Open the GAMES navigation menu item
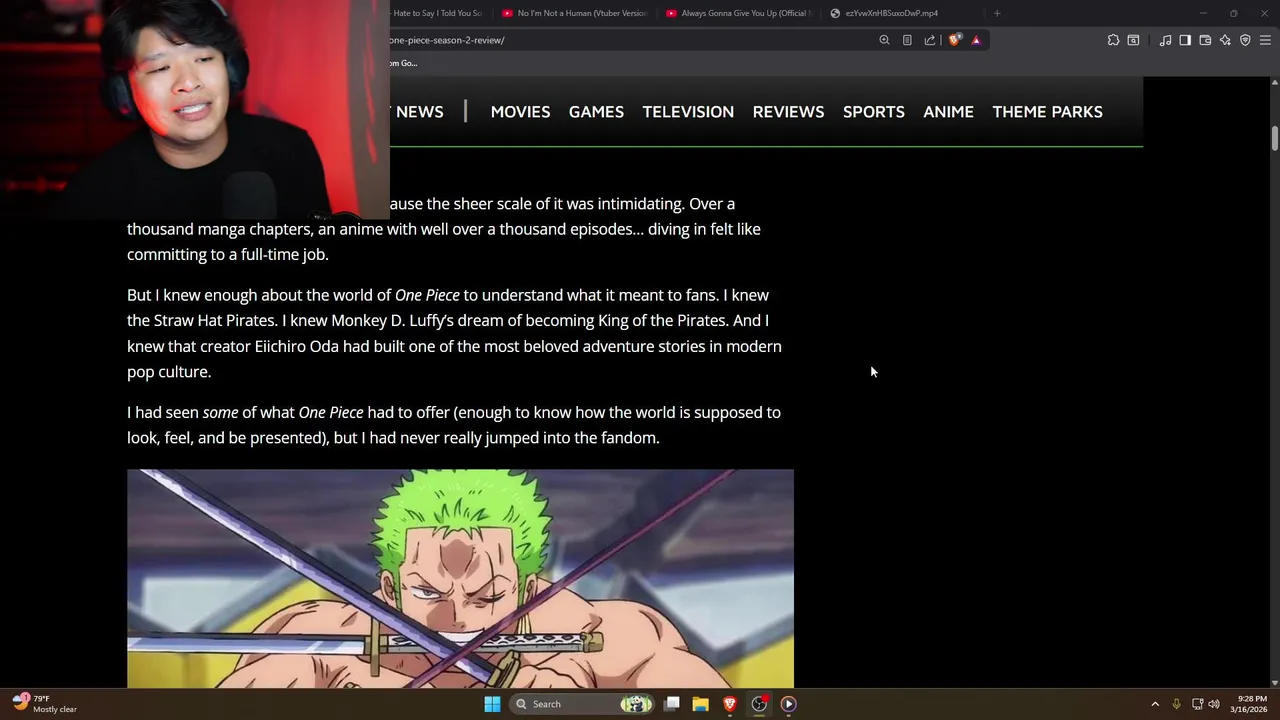The width and height of the screenshot is (1280, 720). (596, 112)
